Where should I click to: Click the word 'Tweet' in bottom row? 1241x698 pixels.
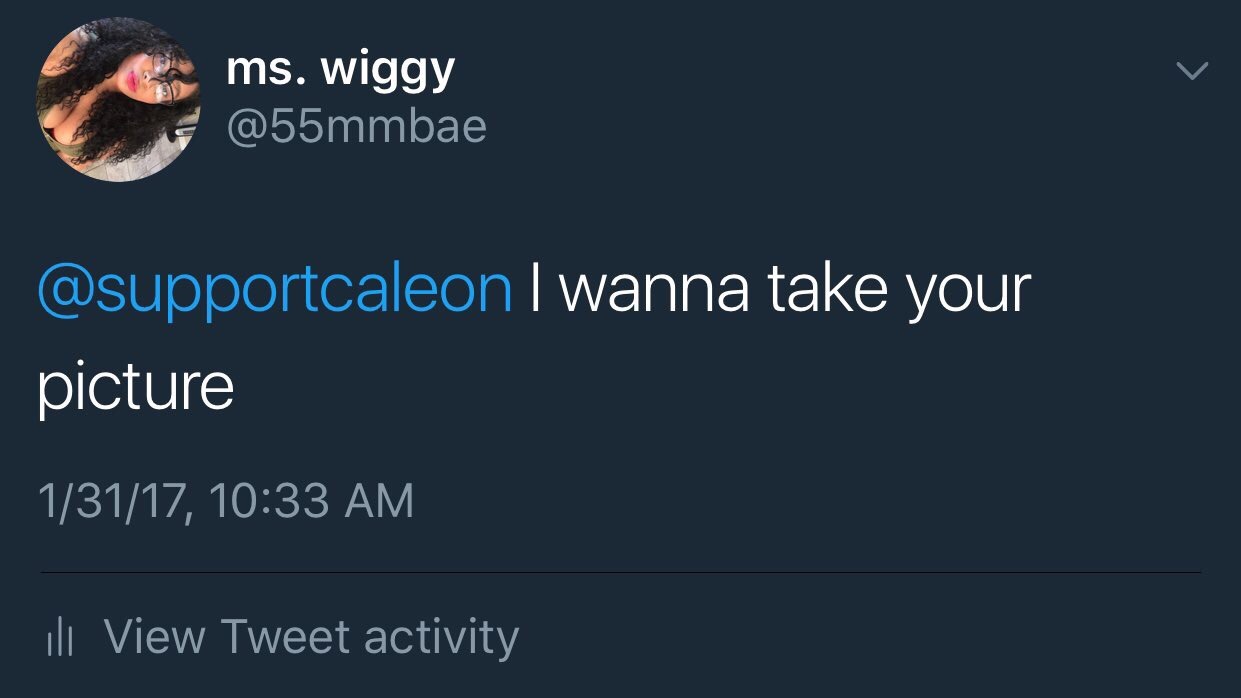click(285, 636)
